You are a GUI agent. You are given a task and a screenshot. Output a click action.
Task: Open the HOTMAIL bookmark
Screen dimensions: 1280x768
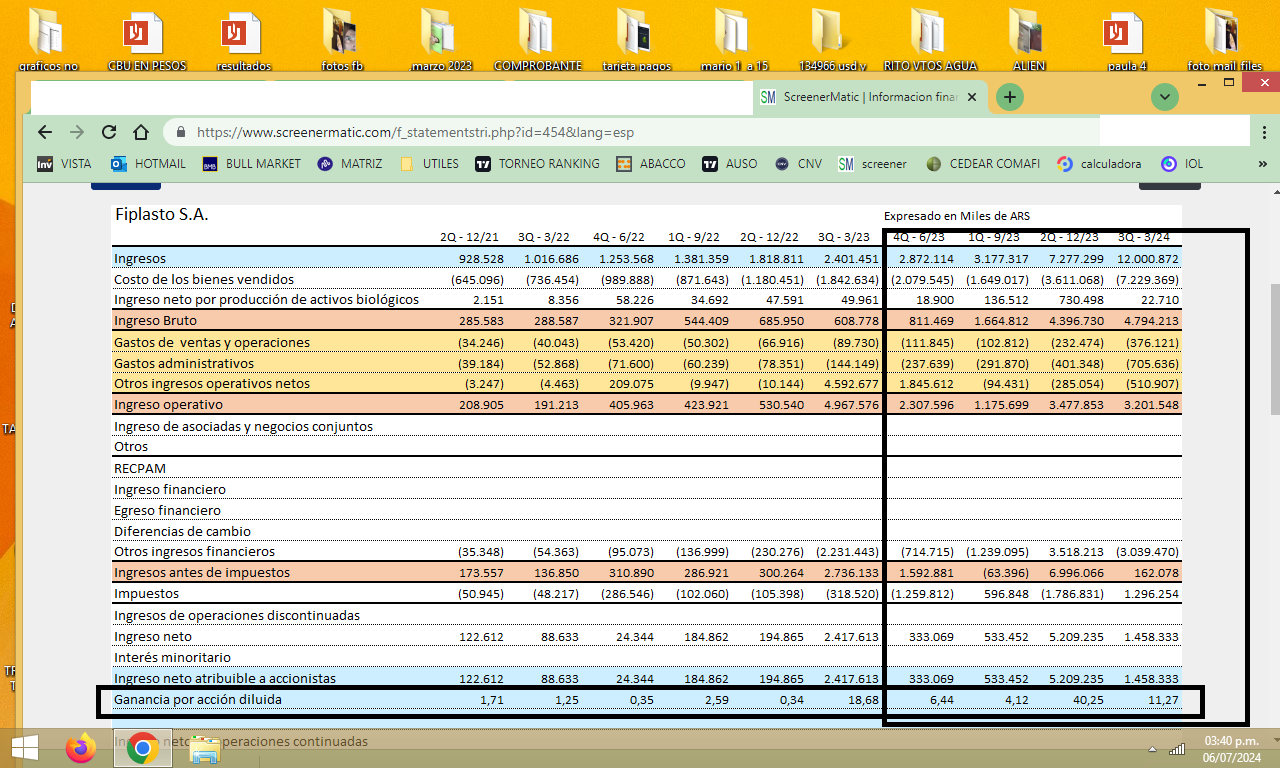[x=148, y=164]
